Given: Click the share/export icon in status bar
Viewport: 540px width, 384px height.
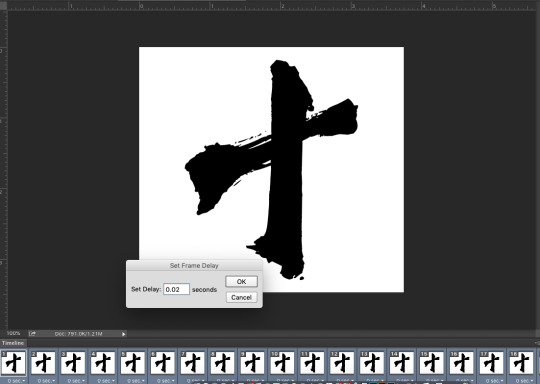Looking at the screenshot, I should click(32, 333).
